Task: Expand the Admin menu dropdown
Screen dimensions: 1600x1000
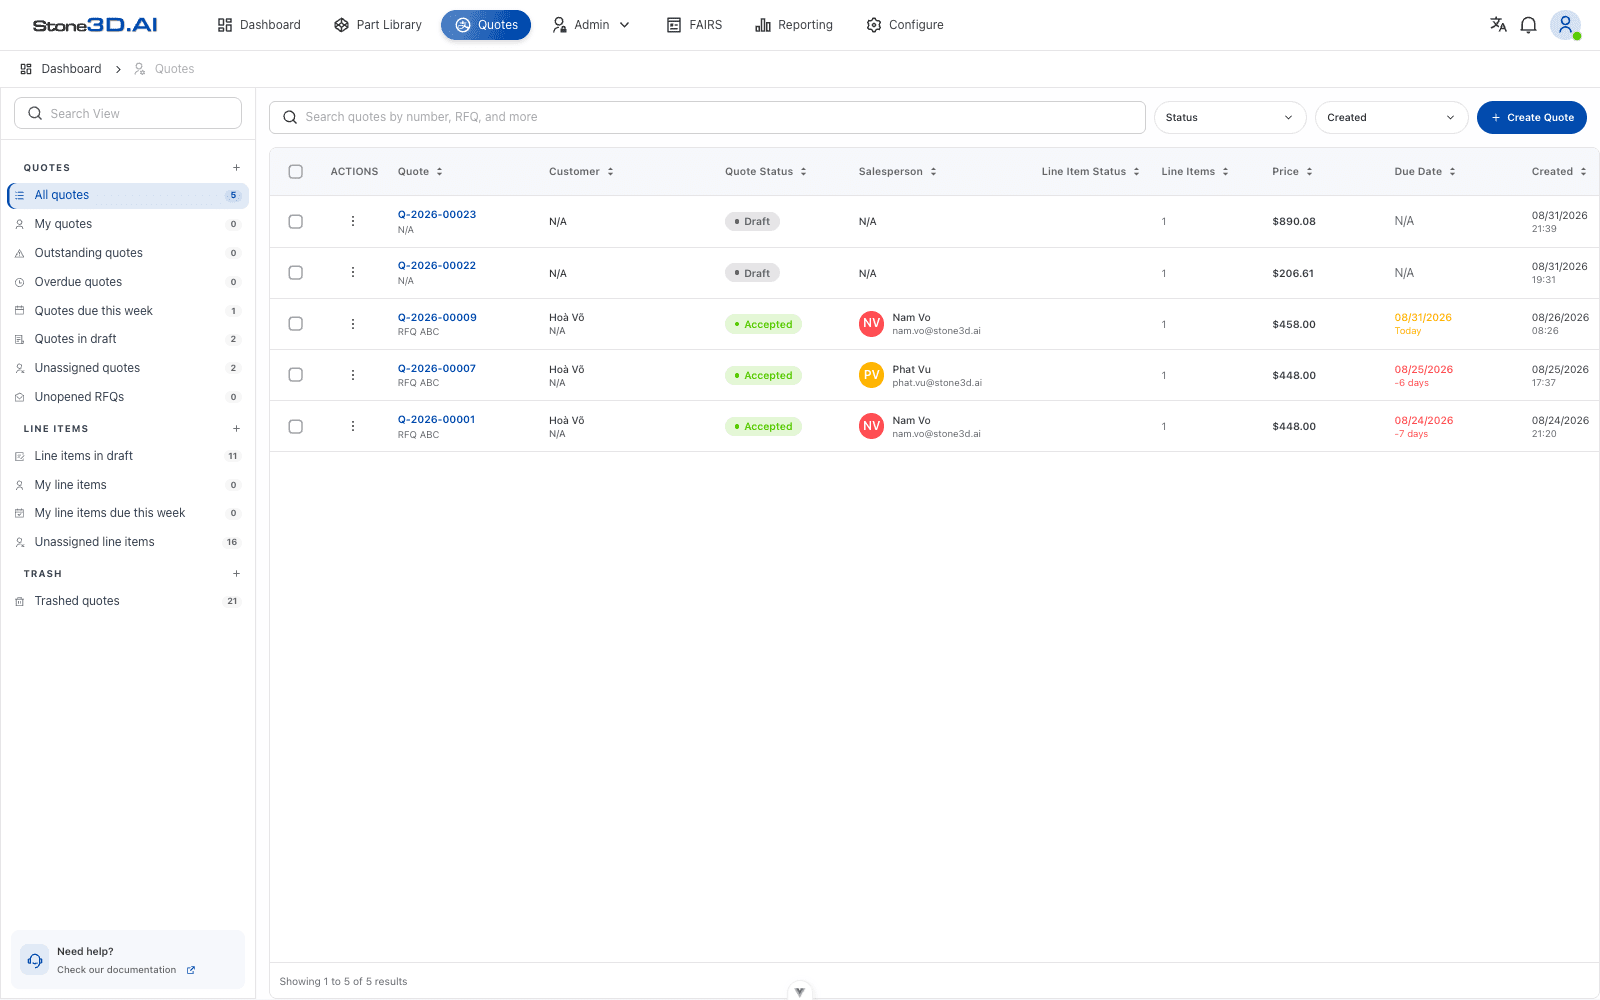Action: point(591,25)
